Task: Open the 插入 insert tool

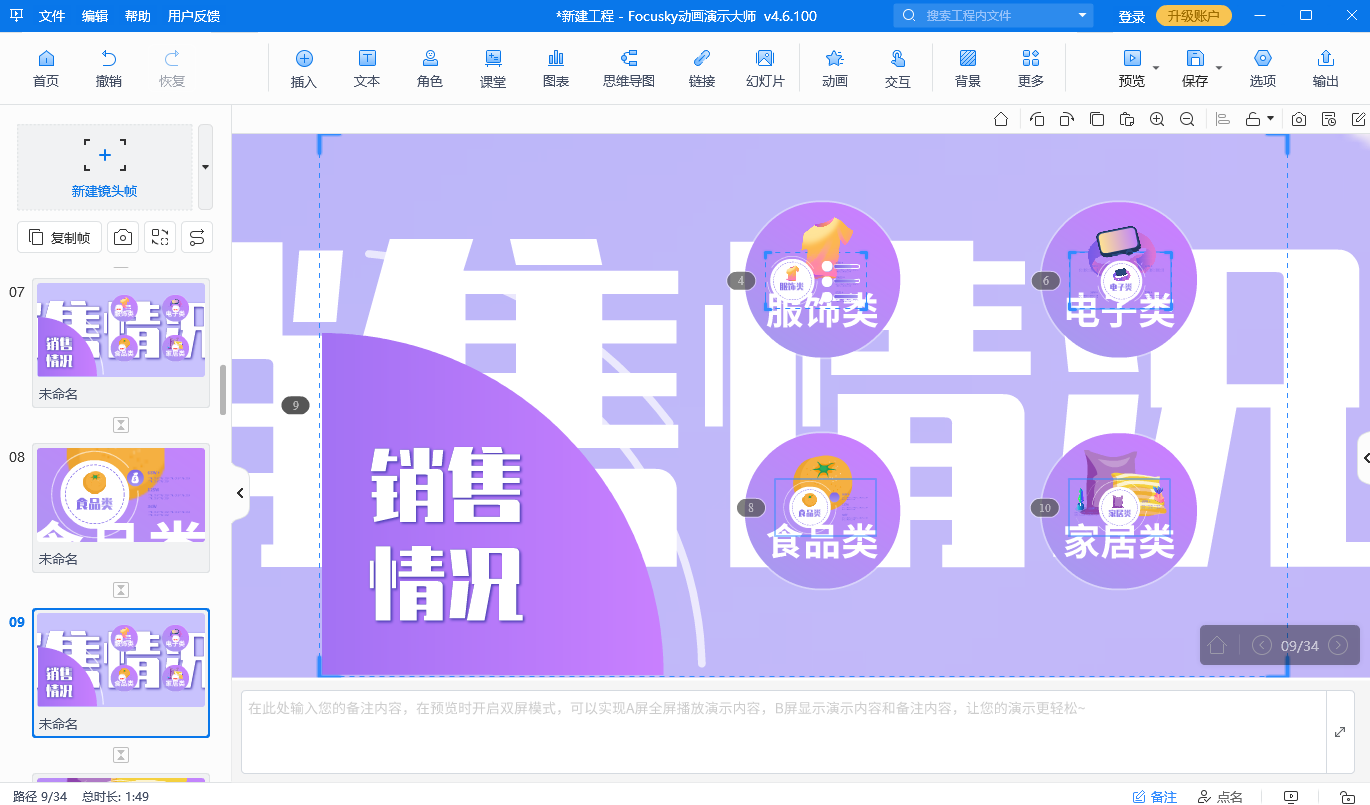Action: pyautogui.click(x=304, y=69)
